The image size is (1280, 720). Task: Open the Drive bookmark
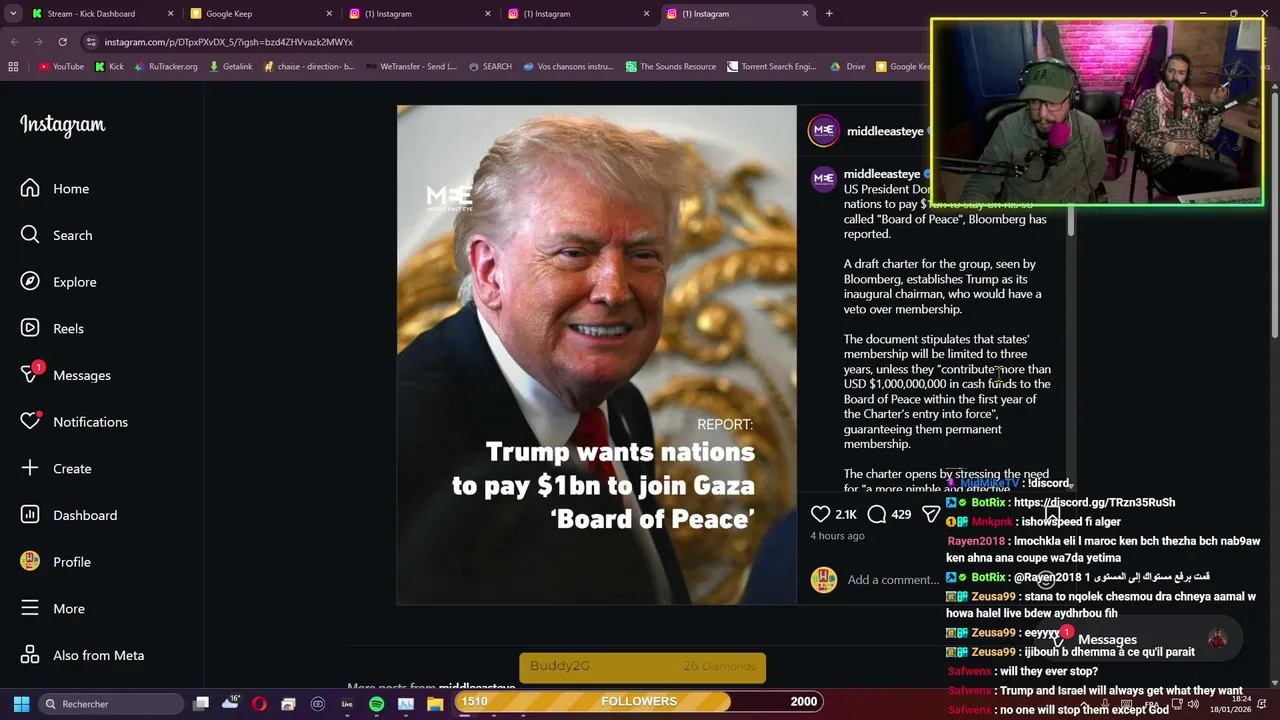848,67
